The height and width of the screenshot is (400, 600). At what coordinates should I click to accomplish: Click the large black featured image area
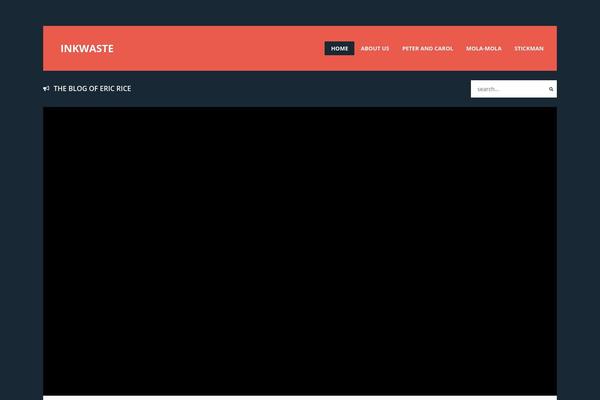pos(300,251)
